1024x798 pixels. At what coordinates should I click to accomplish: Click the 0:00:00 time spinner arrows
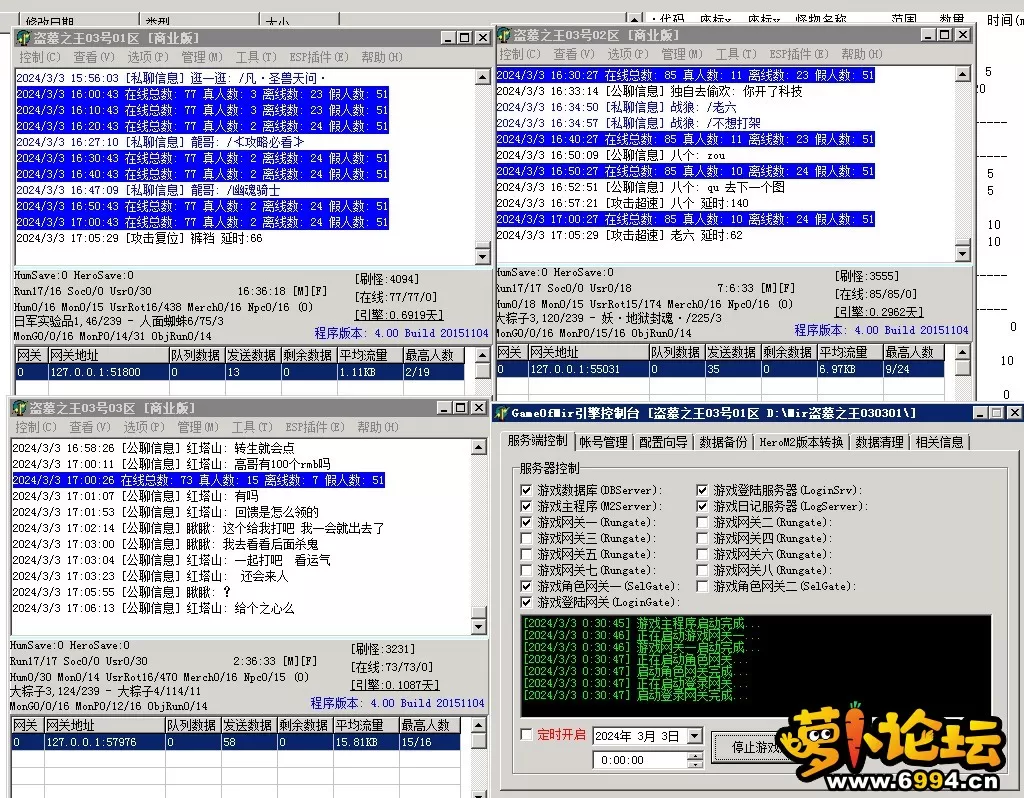pyautogui.click(x=695, y=760)
